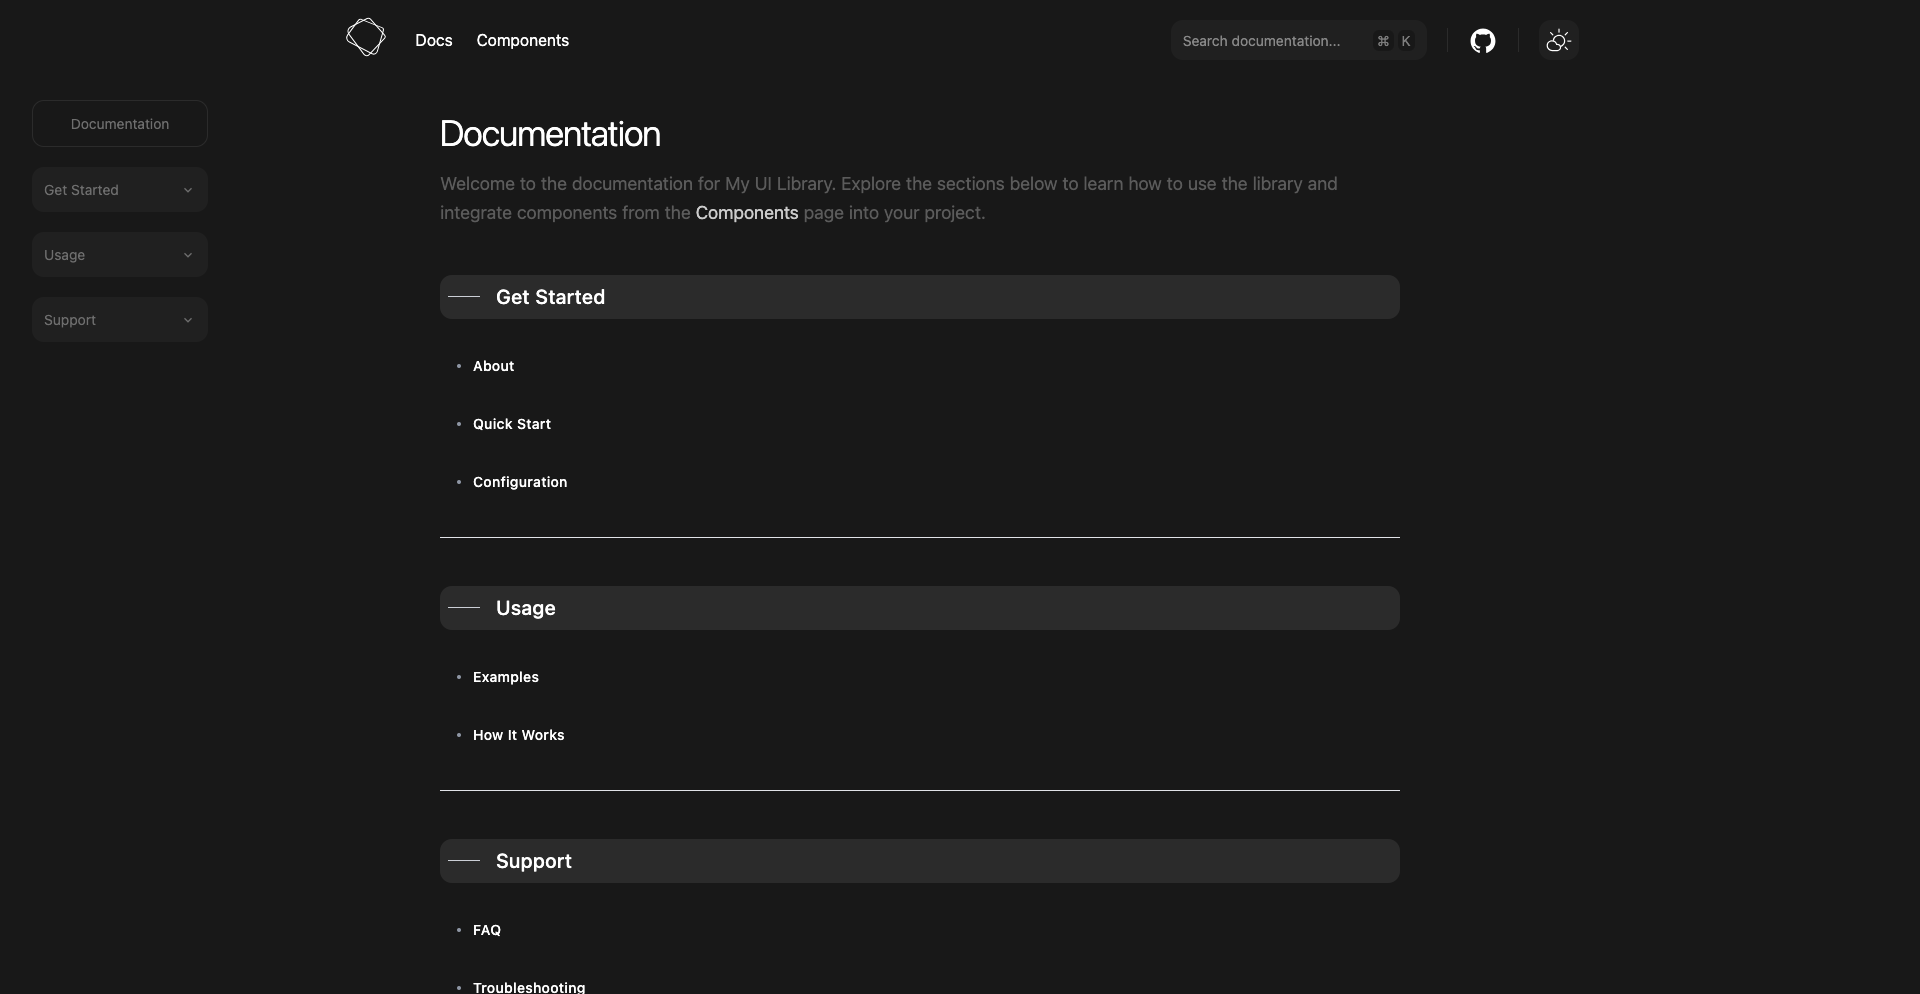Expand the Get Started sidebar chevron

pos(188,190)
